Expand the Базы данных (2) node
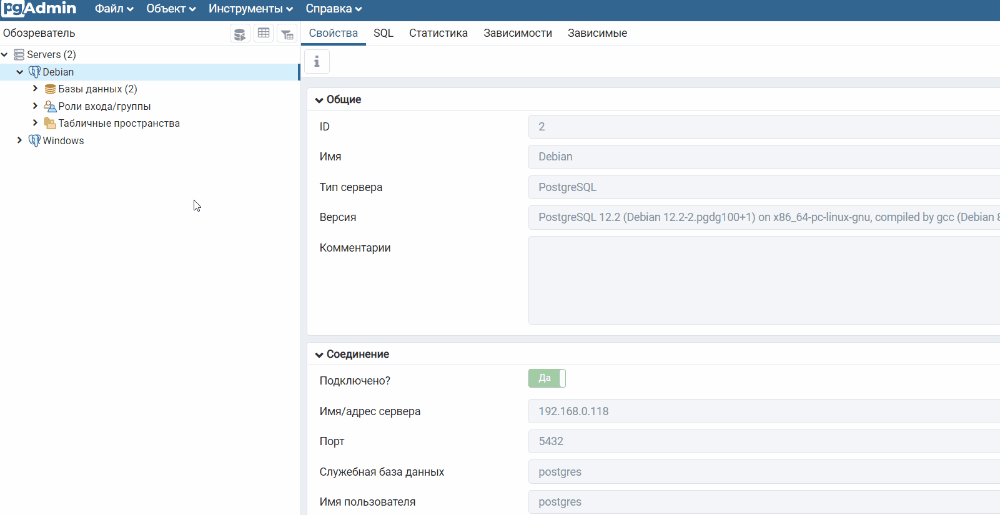Screen dimensions: 1000x515 35,89
